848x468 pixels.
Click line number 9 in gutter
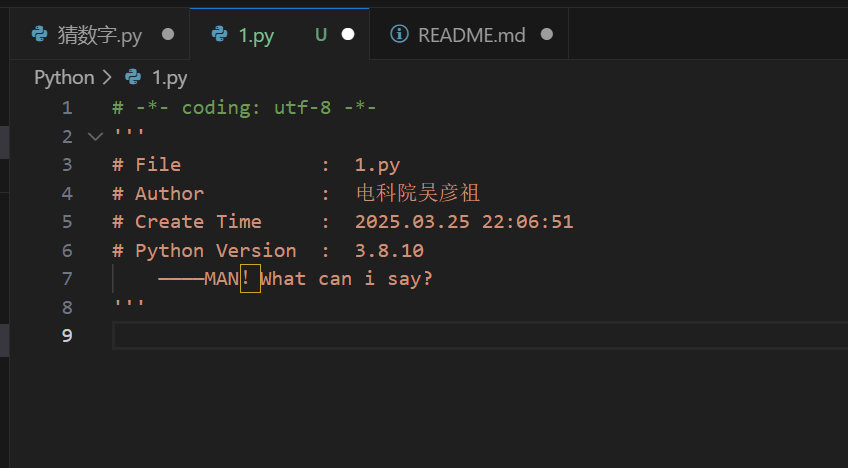coord(67,335)
